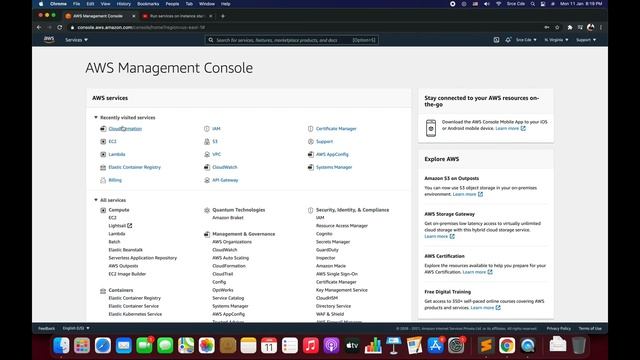
Task: Open CloudTrail under Management & Governance
Action: click(223, 274)
